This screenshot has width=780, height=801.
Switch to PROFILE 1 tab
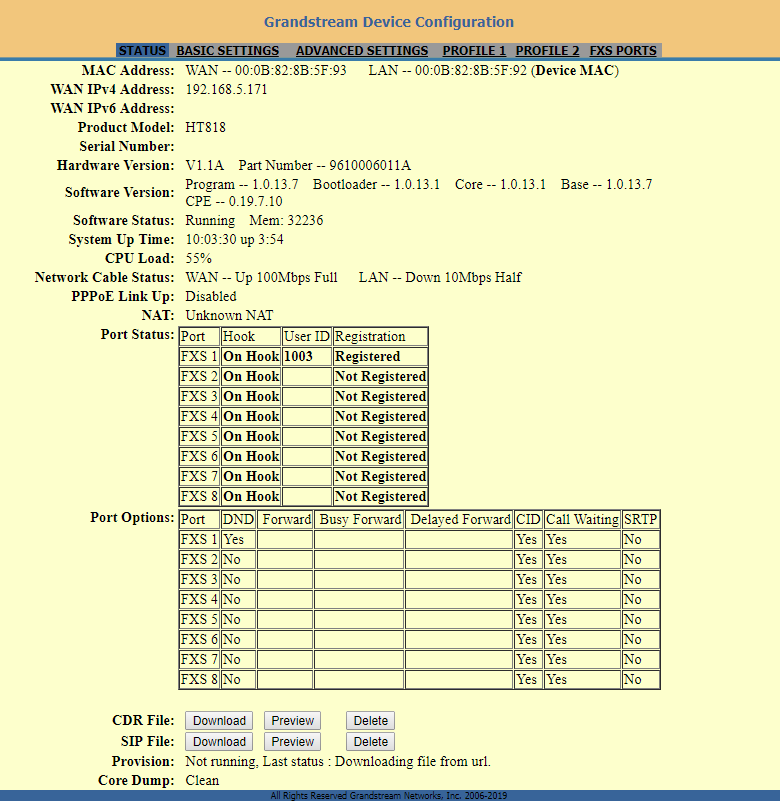[474, 51]
